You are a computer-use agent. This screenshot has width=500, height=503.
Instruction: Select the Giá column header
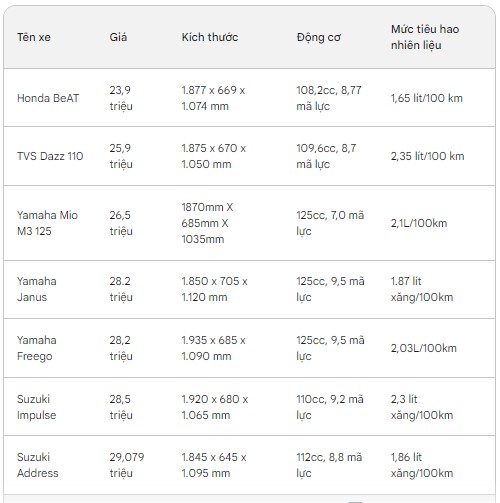click(118, 37)
